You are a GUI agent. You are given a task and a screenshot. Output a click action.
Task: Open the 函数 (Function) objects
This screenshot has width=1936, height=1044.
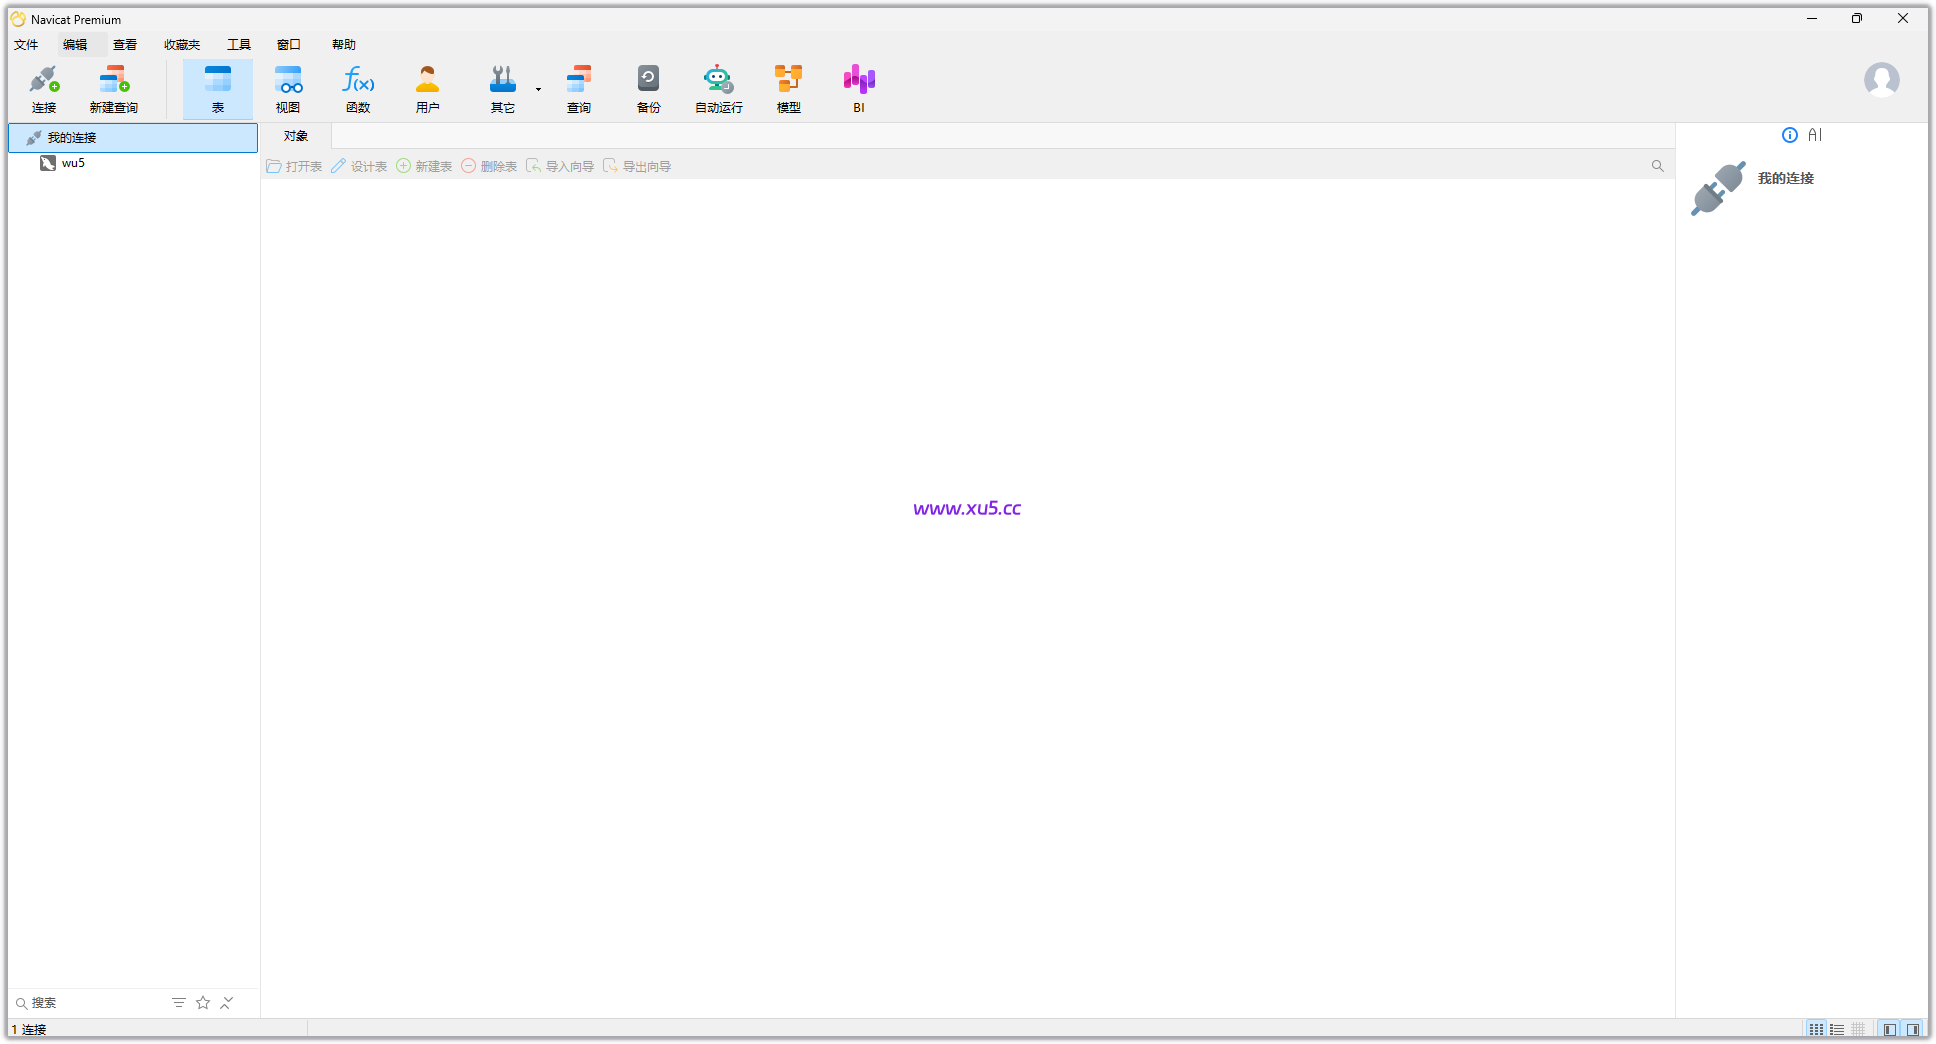point(358,89)
